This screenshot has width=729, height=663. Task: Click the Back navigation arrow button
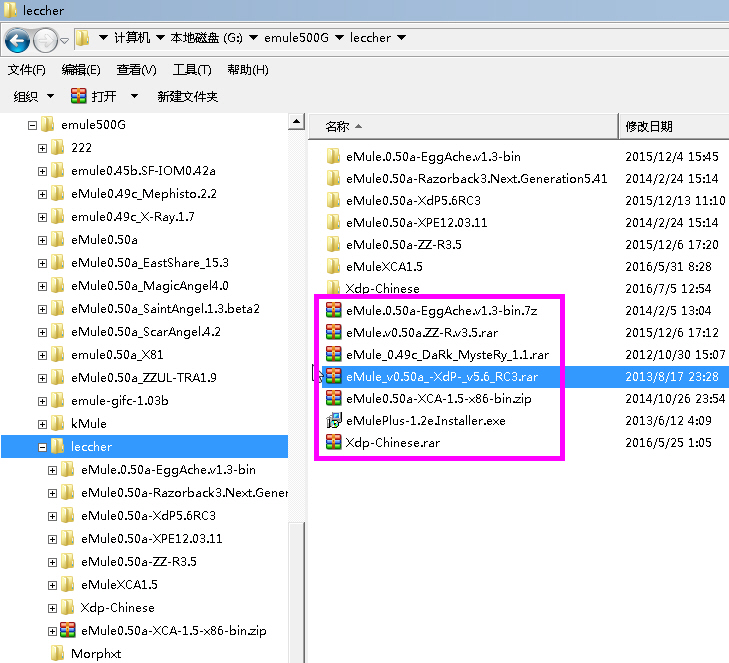(x=17, y=41)
